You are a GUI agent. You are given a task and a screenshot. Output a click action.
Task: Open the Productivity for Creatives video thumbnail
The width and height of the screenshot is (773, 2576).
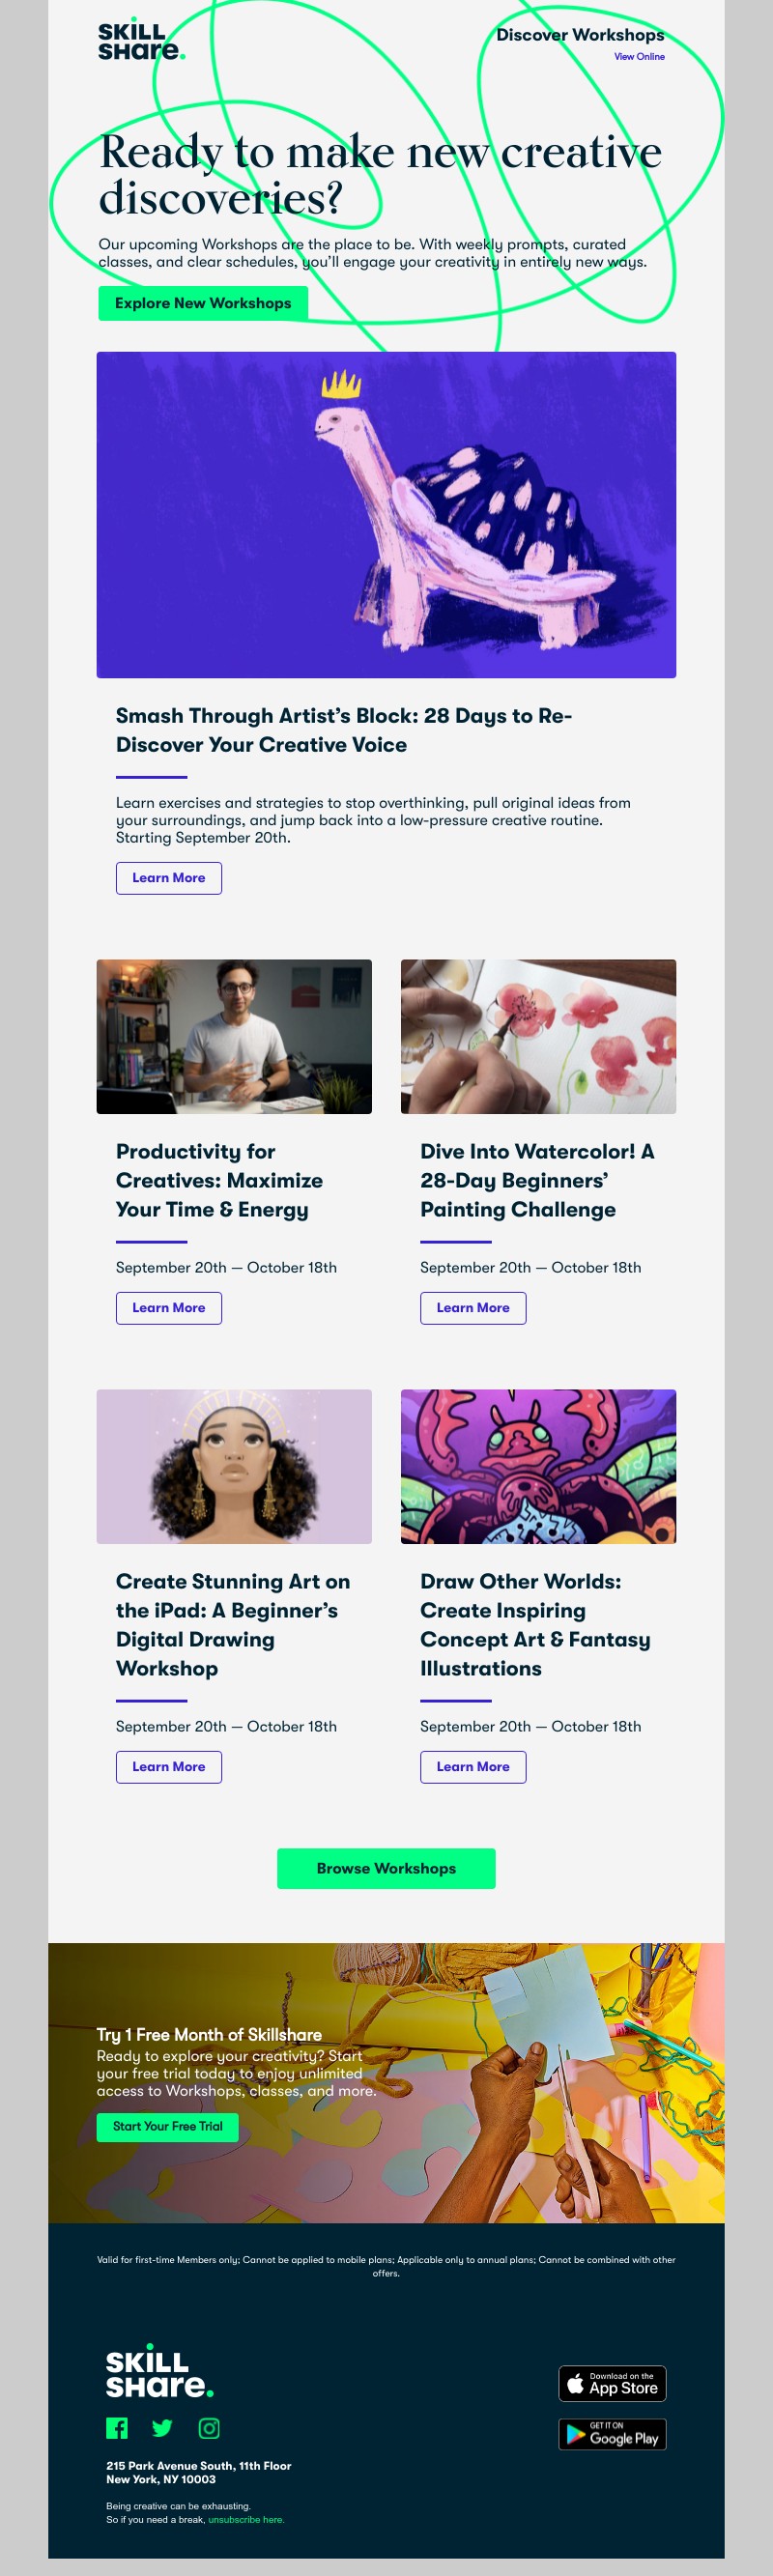[x=234, y=1036]
